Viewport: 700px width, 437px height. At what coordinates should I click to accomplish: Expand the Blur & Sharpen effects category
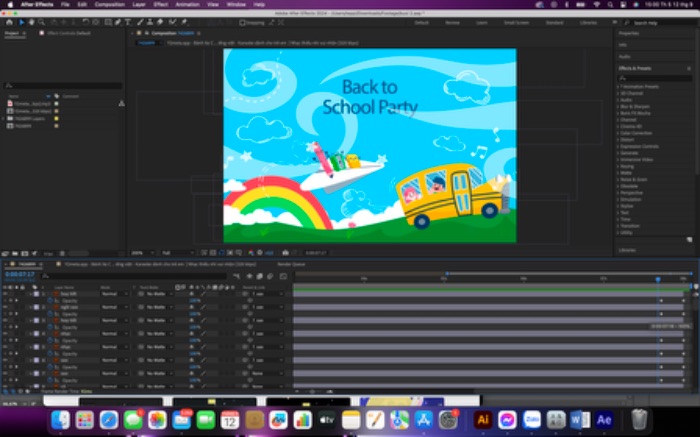[618, 106]
